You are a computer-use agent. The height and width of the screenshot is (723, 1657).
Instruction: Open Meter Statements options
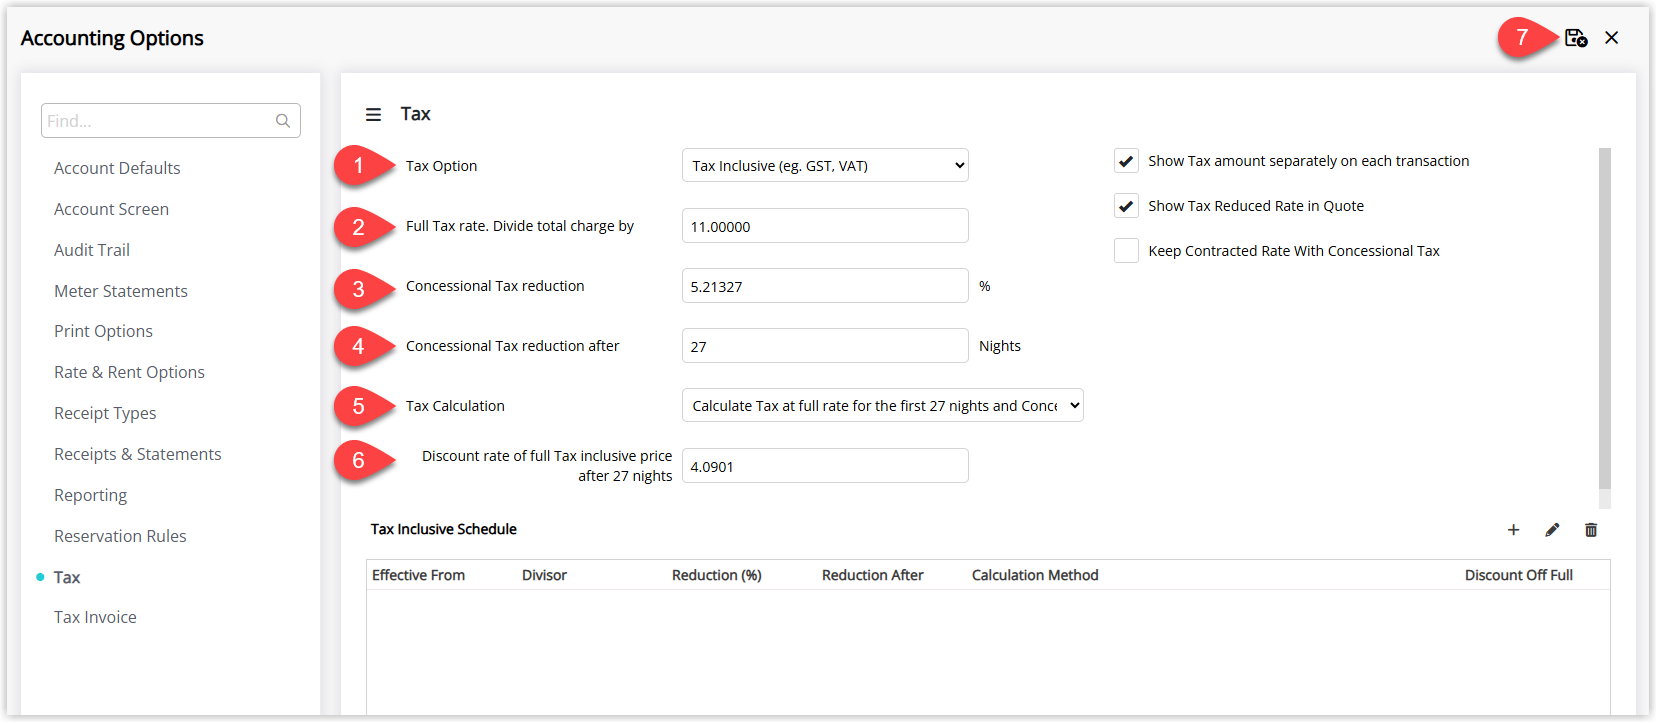[x=121, y=291]
